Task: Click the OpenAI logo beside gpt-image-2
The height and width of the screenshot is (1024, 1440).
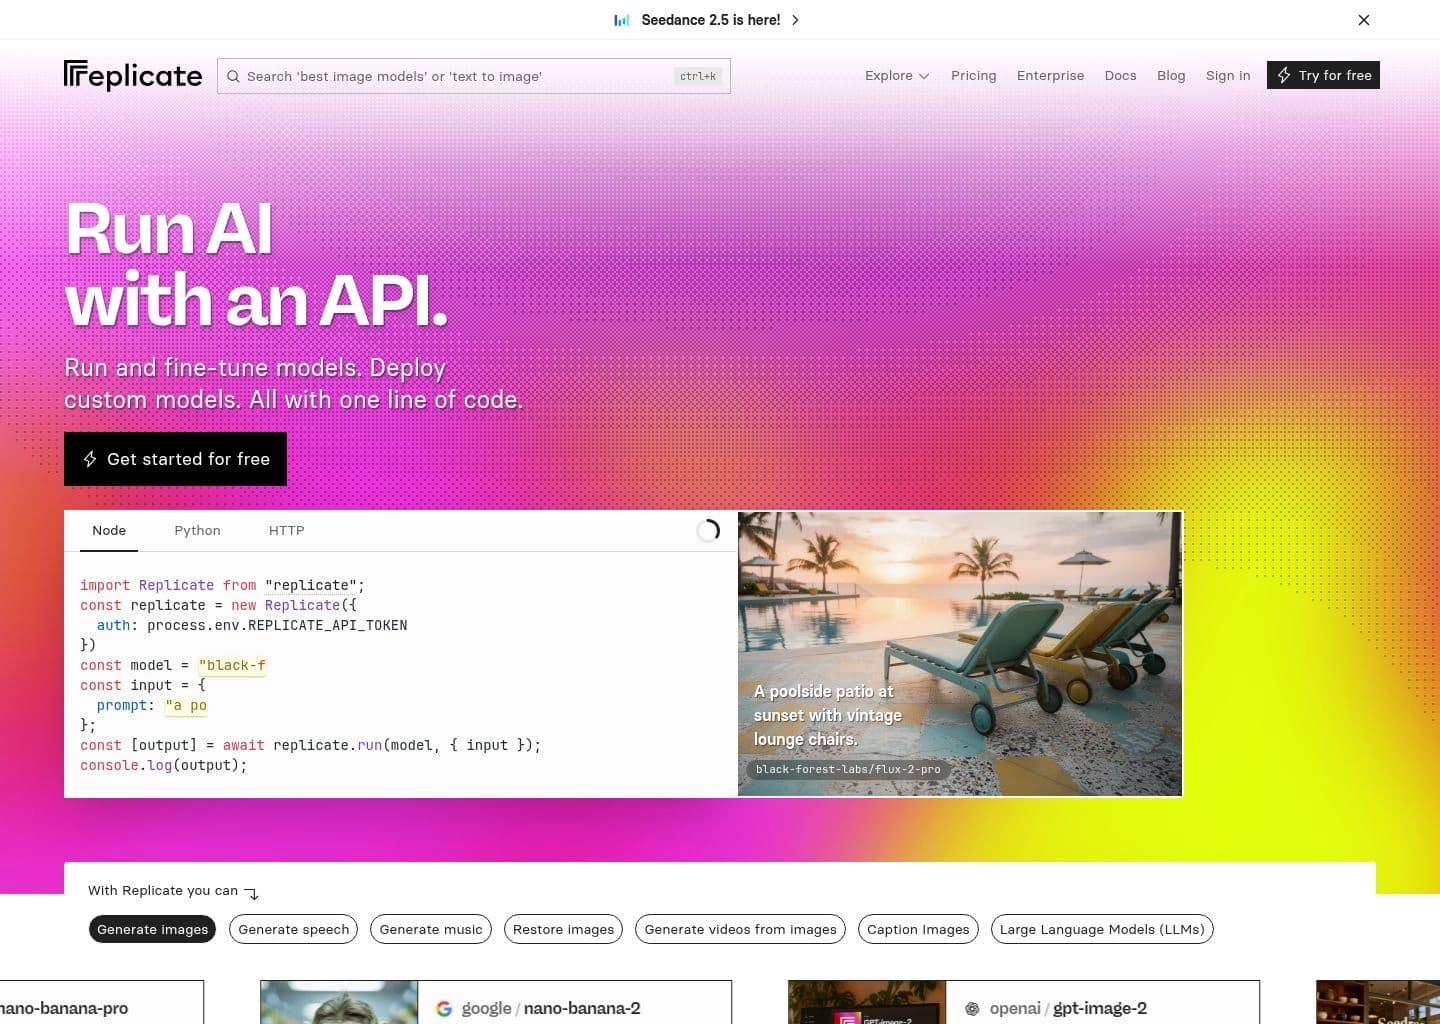Action: pos(972,1009)
